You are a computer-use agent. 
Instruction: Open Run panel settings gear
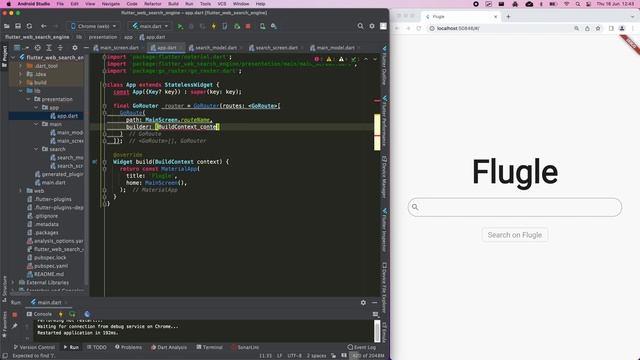(x=363, y=302)
